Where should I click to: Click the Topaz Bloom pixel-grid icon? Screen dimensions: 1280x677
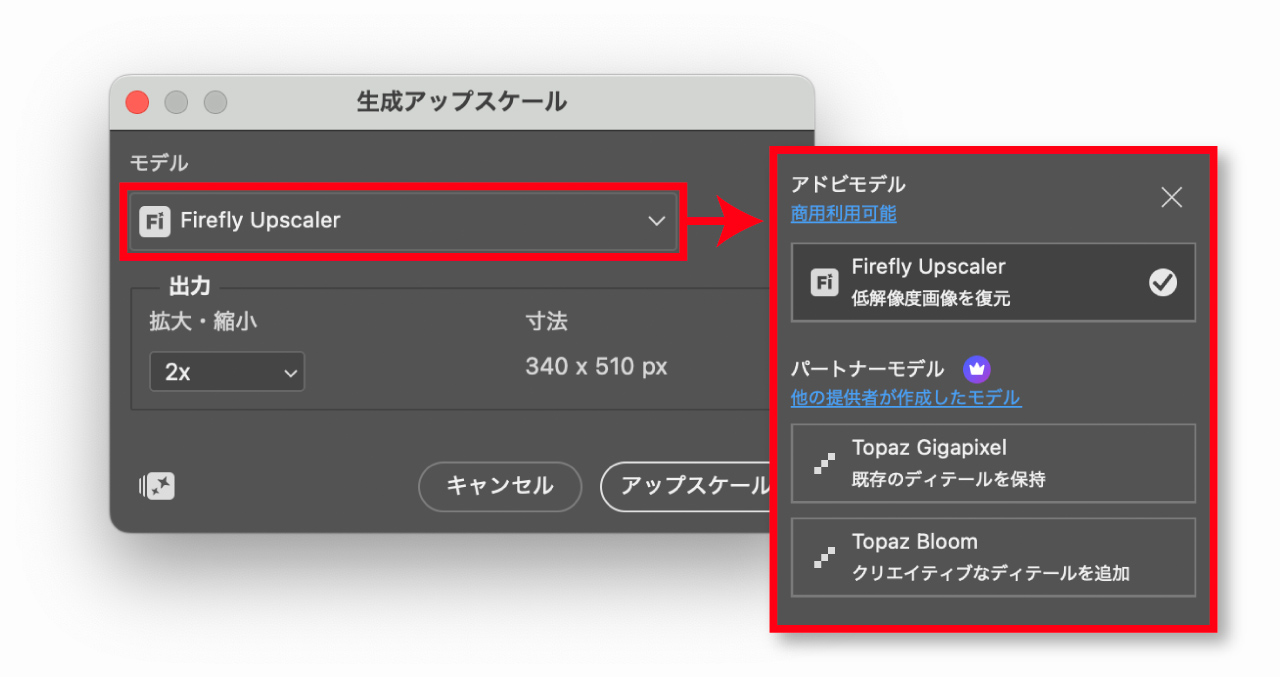tap(822, 556)
